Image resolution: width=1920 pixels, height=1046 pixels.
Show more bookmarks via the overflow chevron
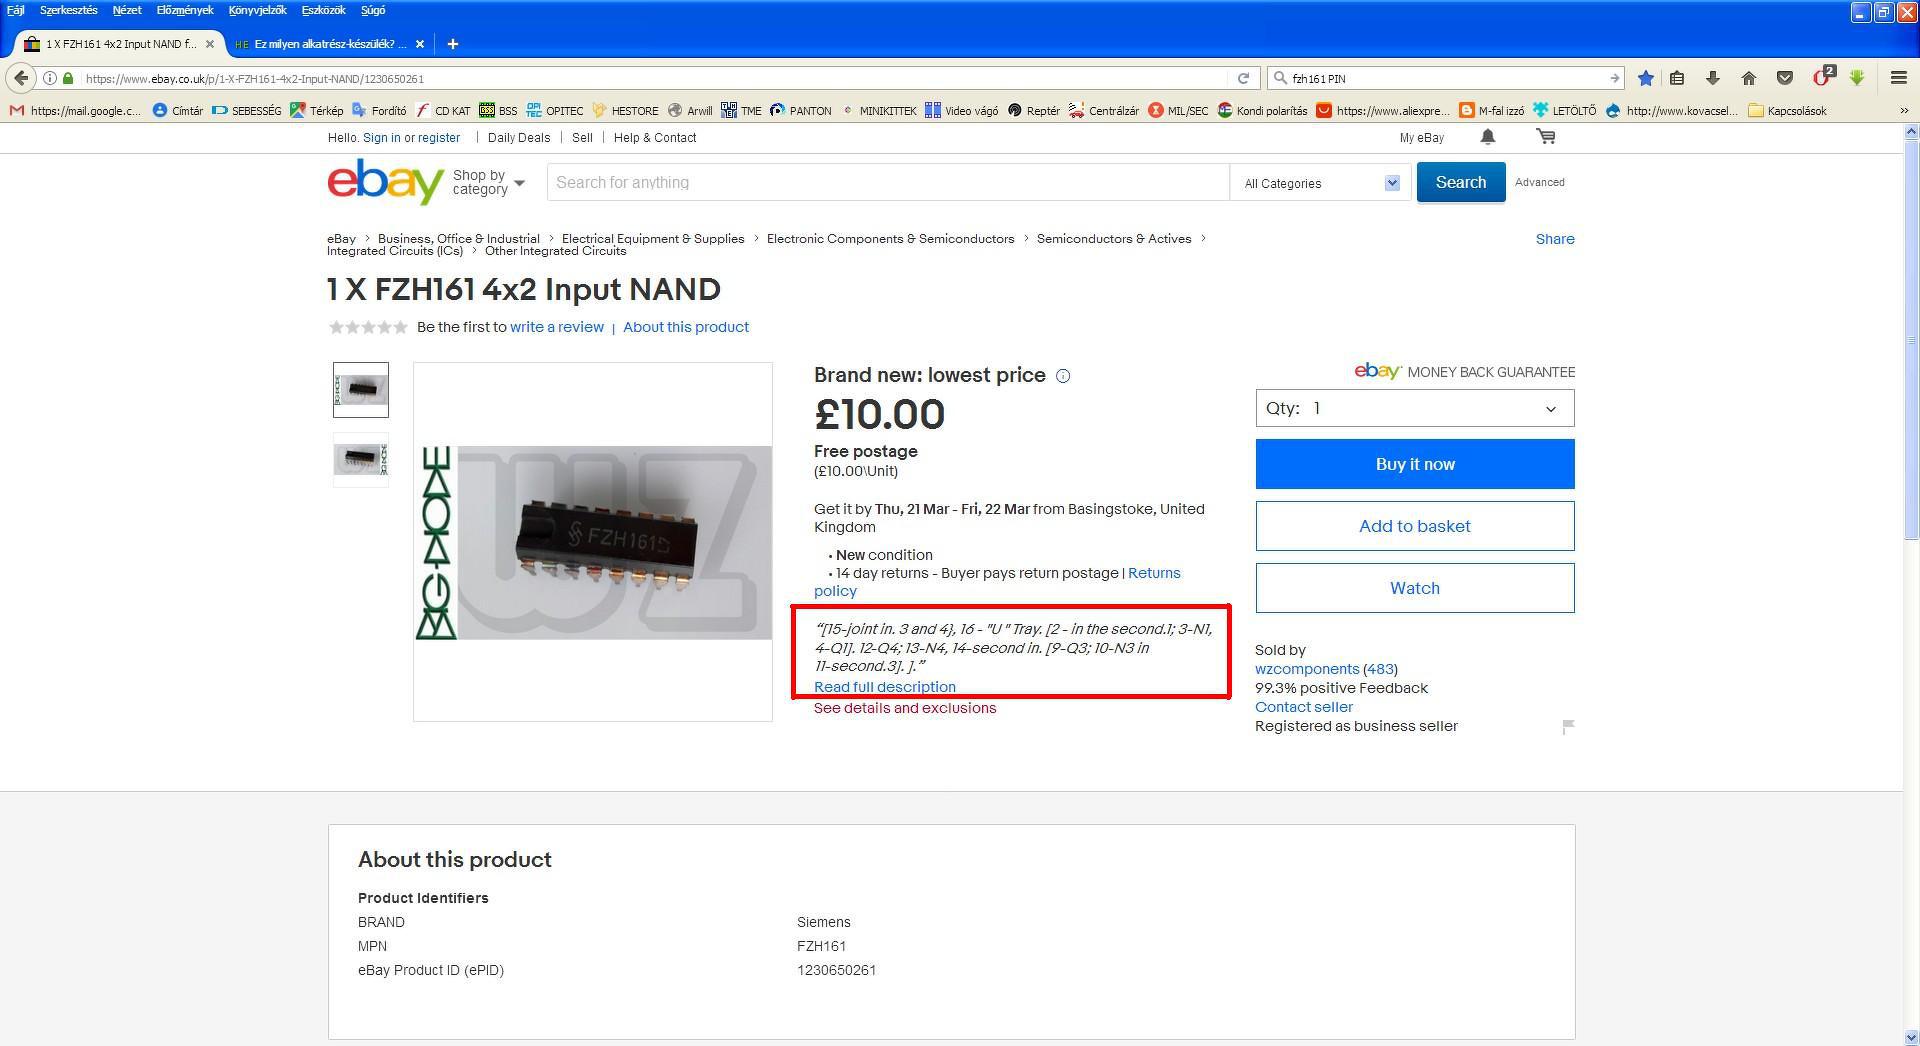click(x=1904, y=111)
